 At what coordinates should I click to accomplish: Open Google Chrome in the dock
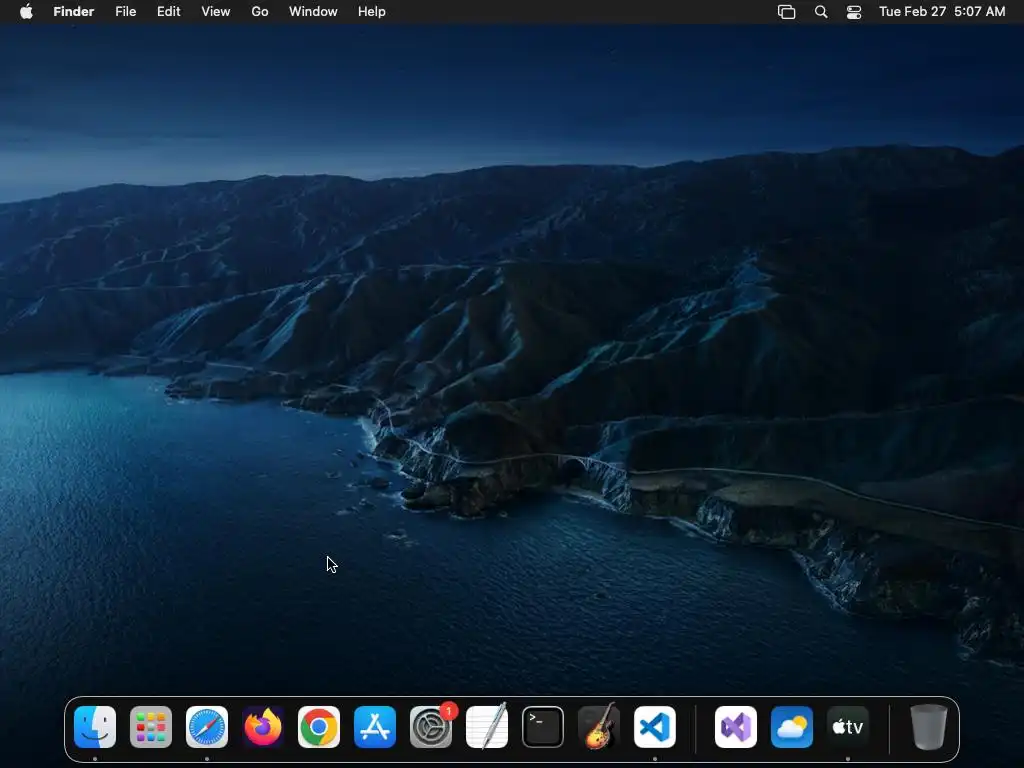coord(319,727)
